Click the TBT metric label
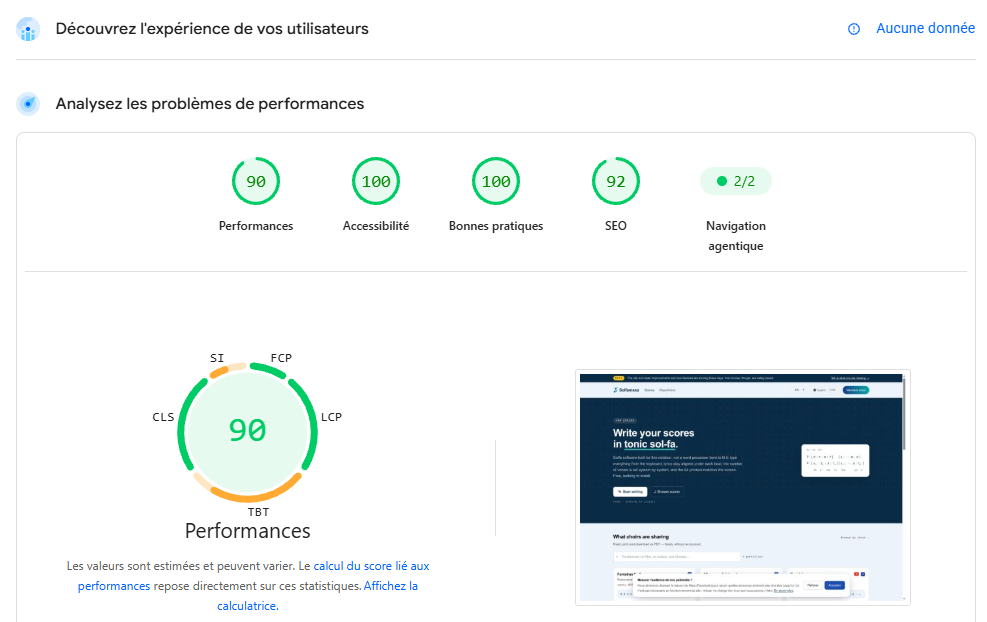The height and width of the screenshot is (622, 987). [258, 512]
